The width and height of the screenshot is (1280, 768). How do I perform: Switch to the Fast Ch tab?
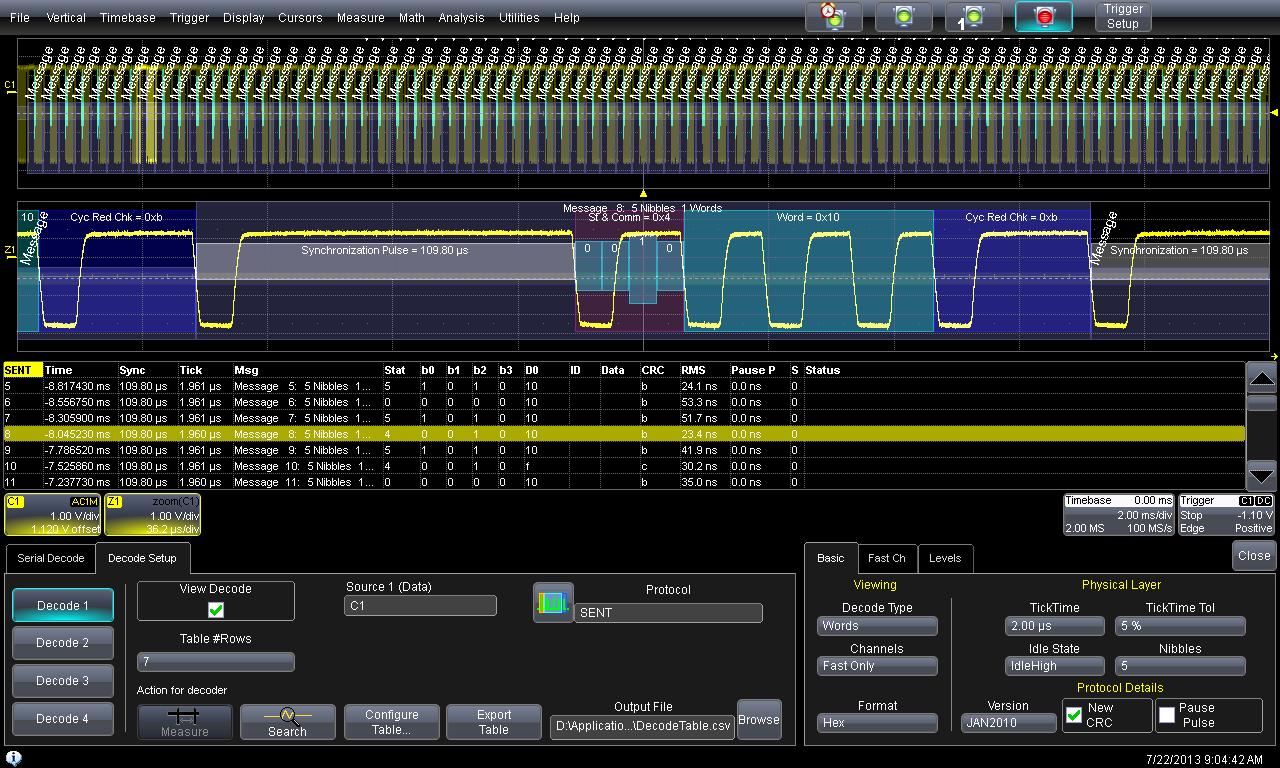click(x=886, y=558)
